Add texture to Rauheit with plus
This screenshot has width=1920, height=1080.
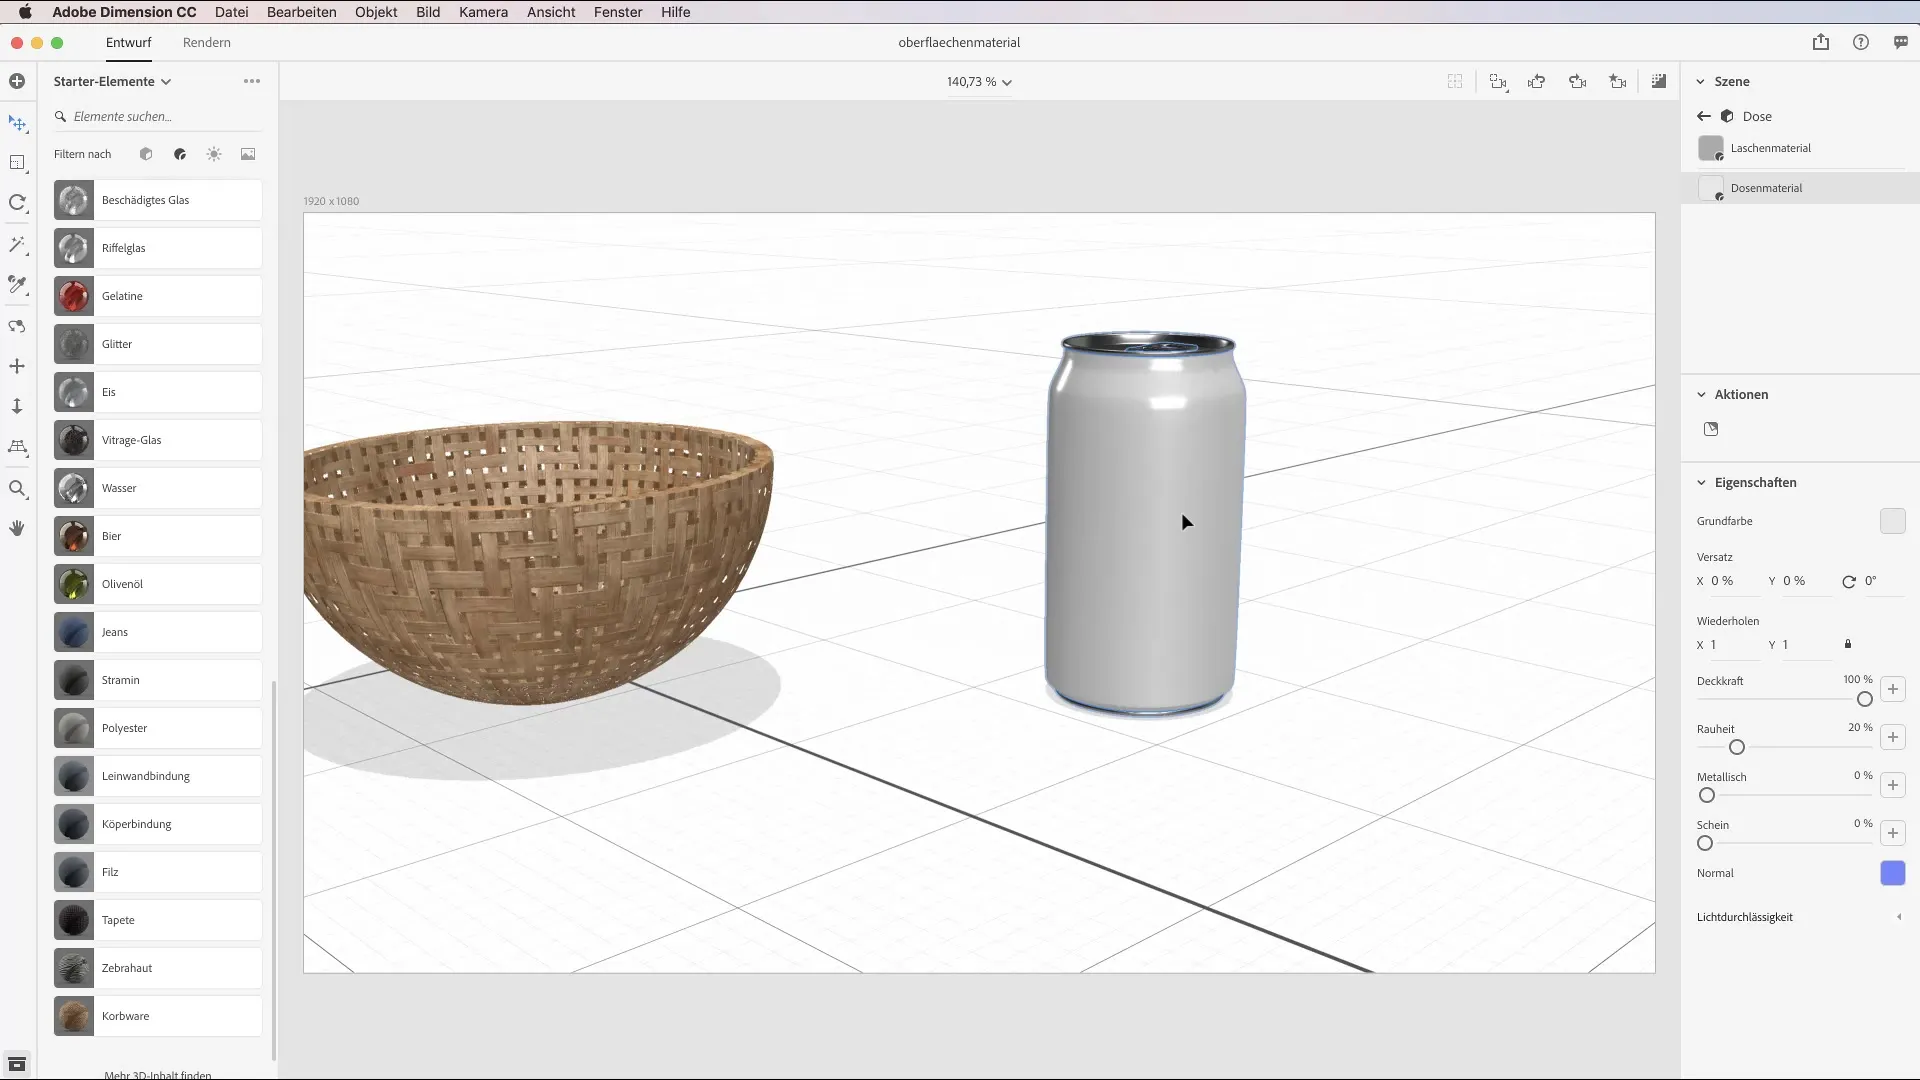1893,737
